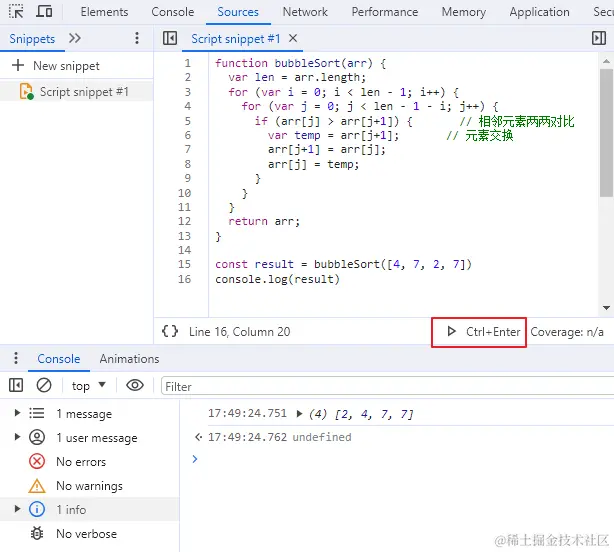Open the Snippets pane three-dot menu
Viewport: 614px width, 552px height.
(137, 38)
